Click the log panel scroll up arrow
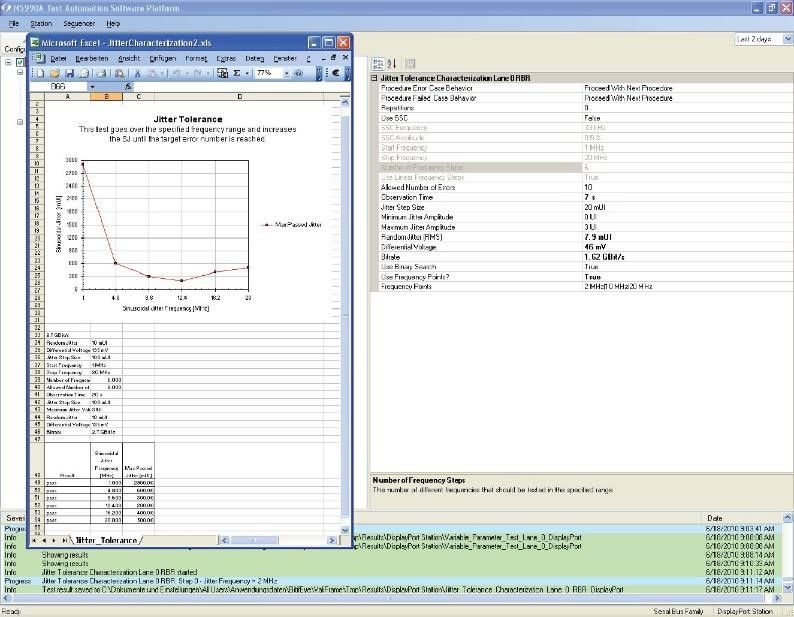Screen dimensions: 794x617 [788, 518]
